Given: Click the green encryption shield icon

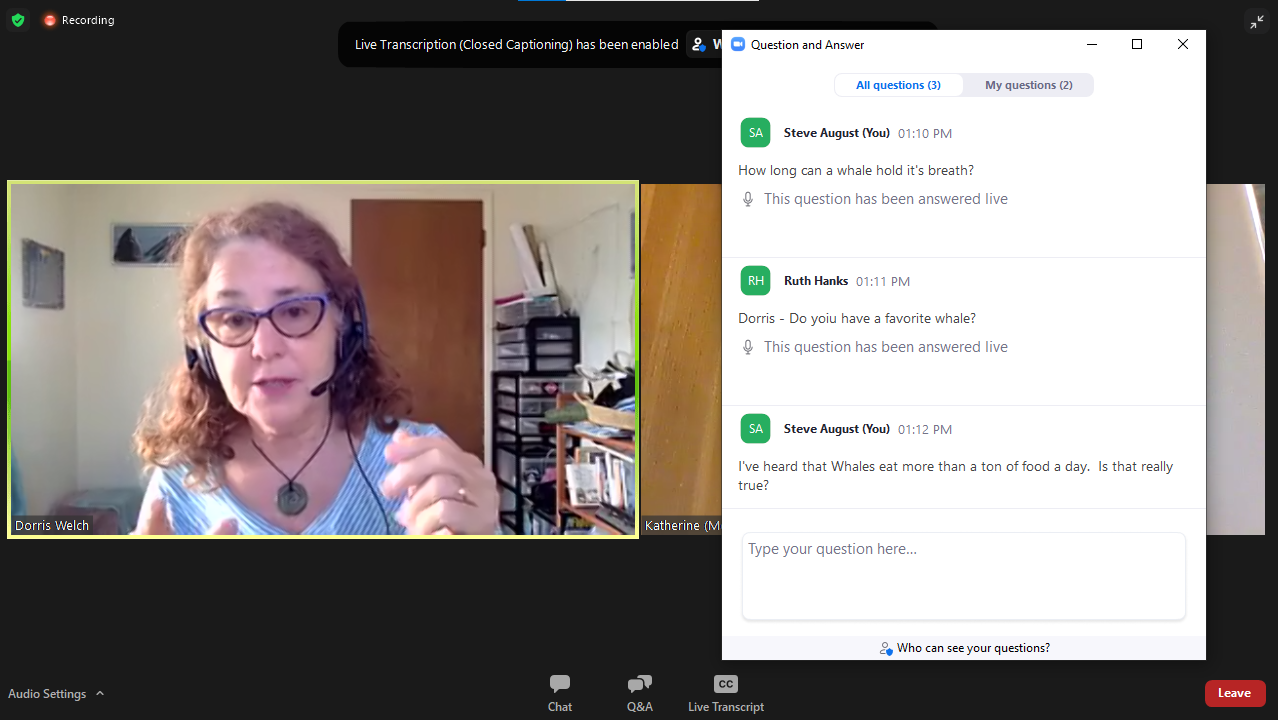Looking at the screenshot, I should (17, 20).
